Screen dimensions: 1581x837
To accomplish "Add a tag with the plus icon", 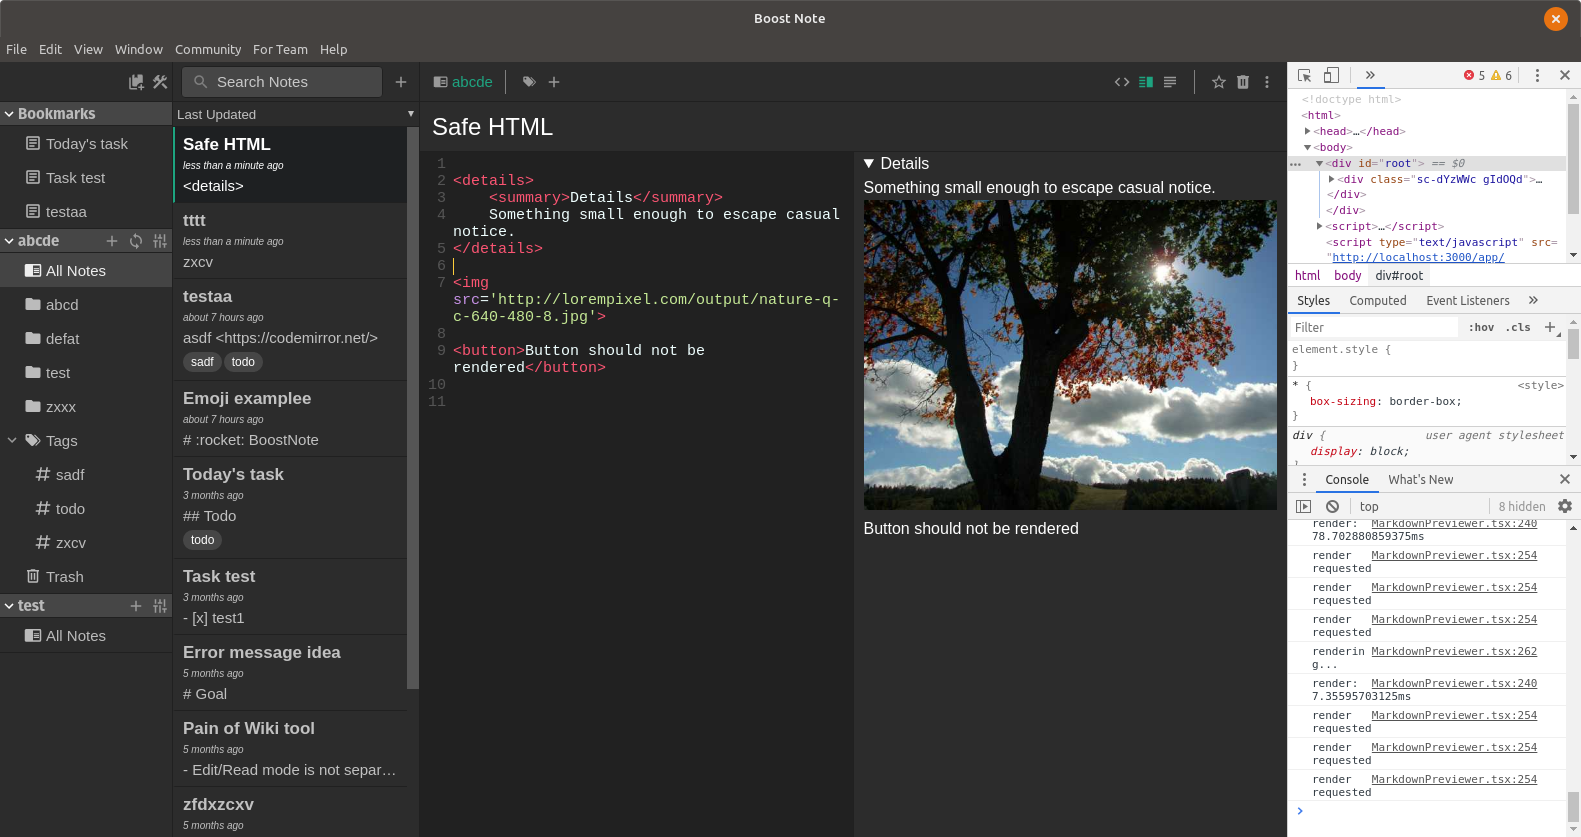I will point(554,82).
